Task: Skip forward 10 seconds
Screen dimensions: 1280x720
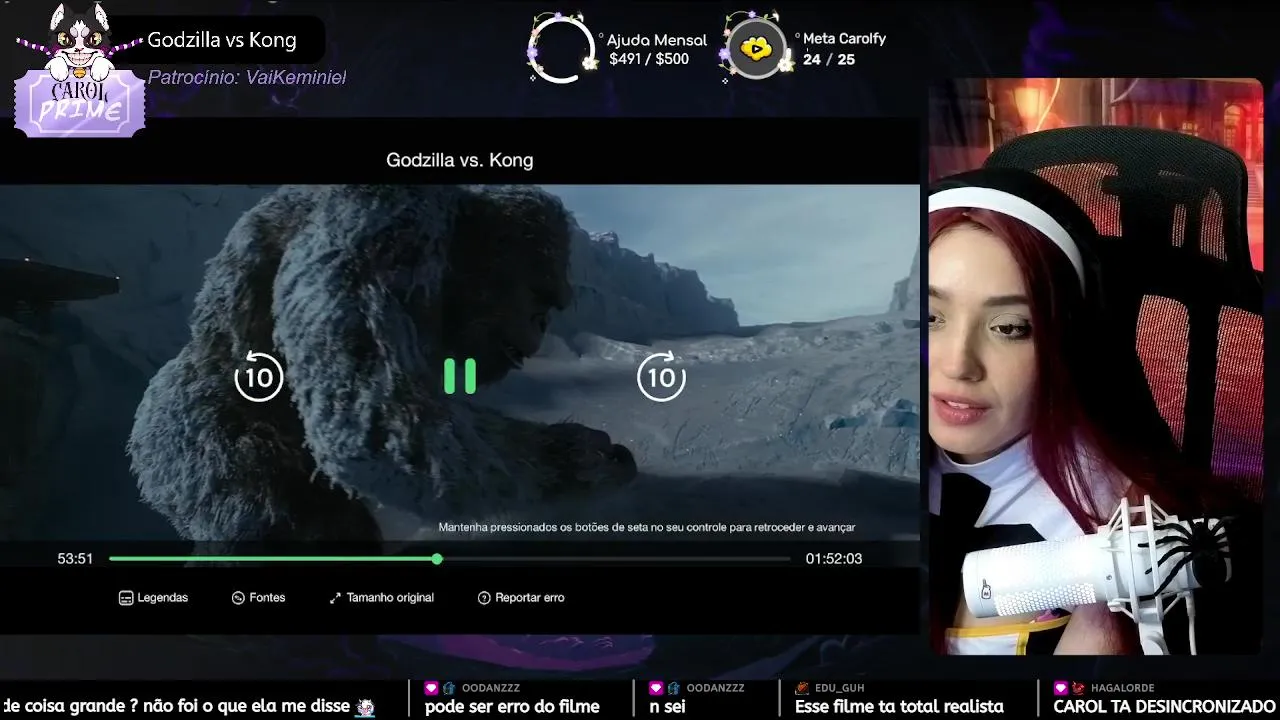Action: coord(661,376)
